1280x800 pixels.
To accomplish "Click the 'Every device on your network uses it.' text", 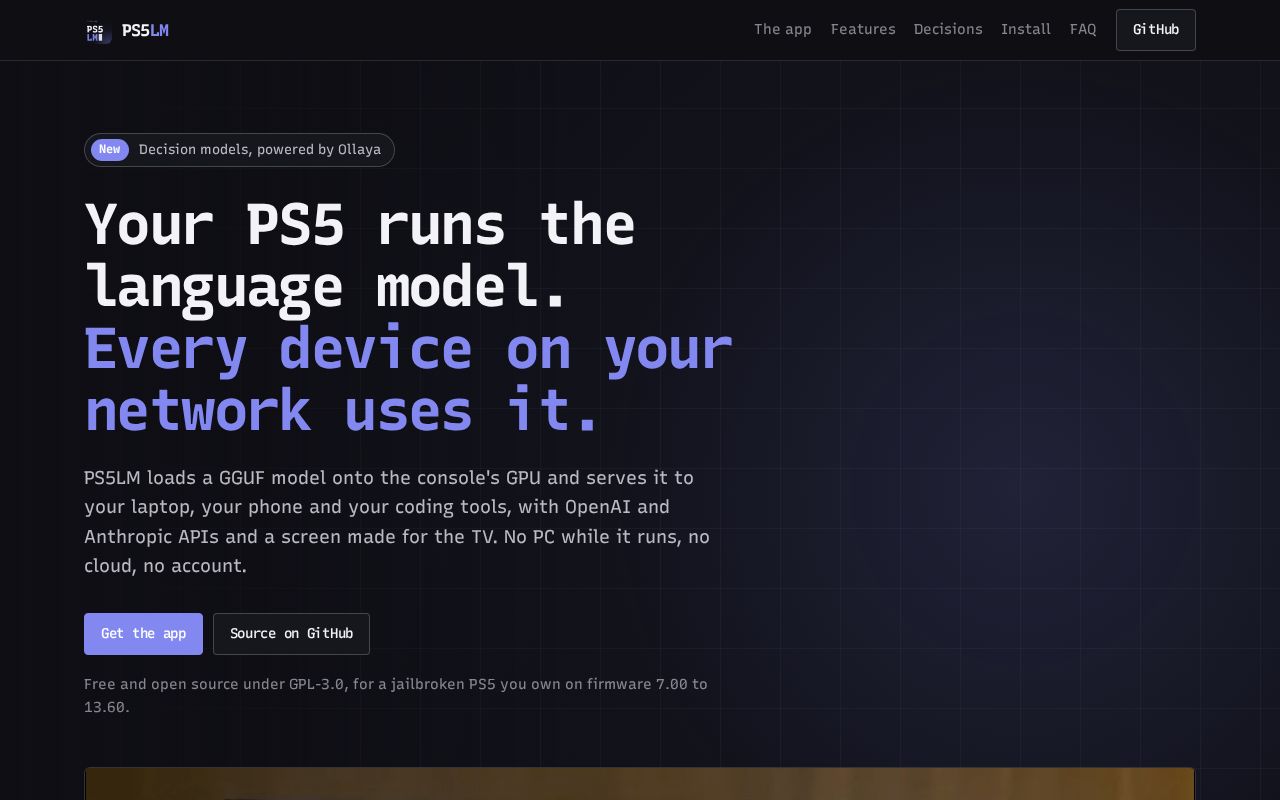I will click(409, 380).
